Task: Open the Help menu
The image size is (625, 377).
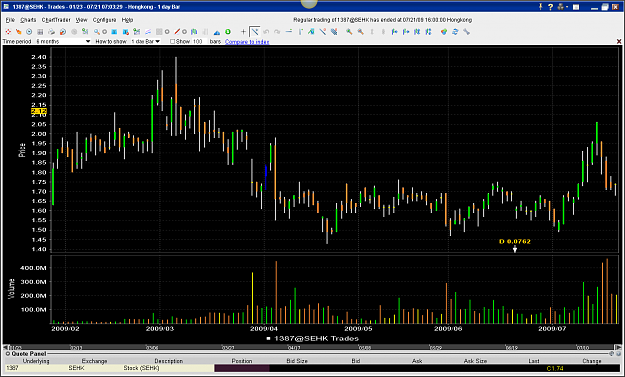Action: pyautogui.click(x=127, y=20)
